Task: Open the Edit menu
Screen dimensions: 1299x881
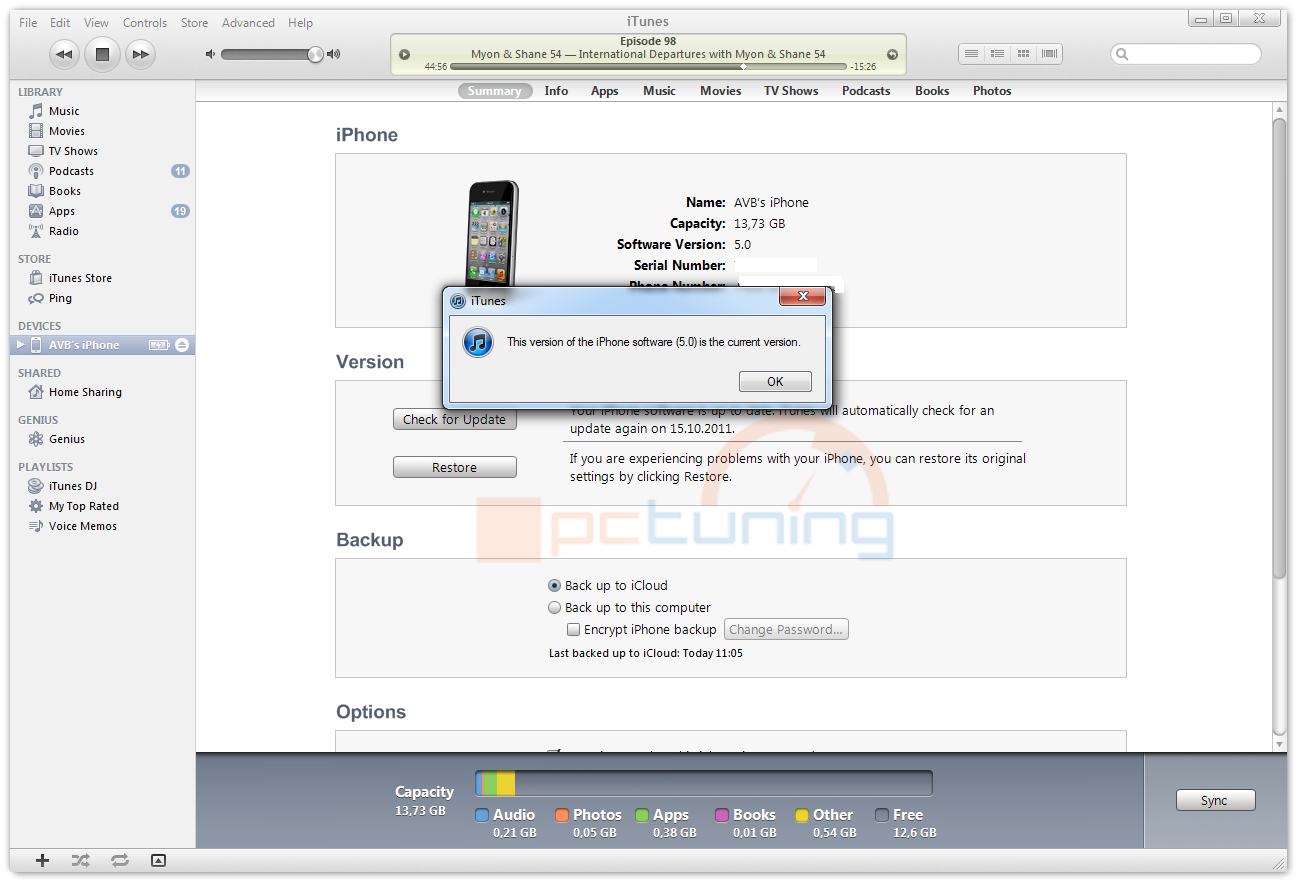Action: (x=60, y=22)
